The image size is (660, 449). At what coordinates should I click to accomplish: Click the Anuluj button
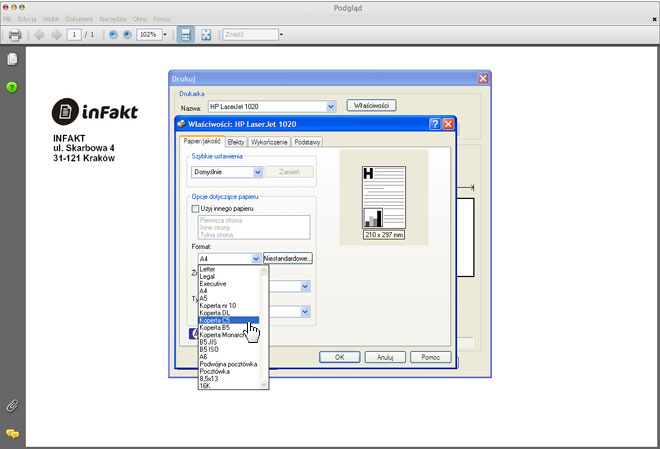(x=385, y=357)
